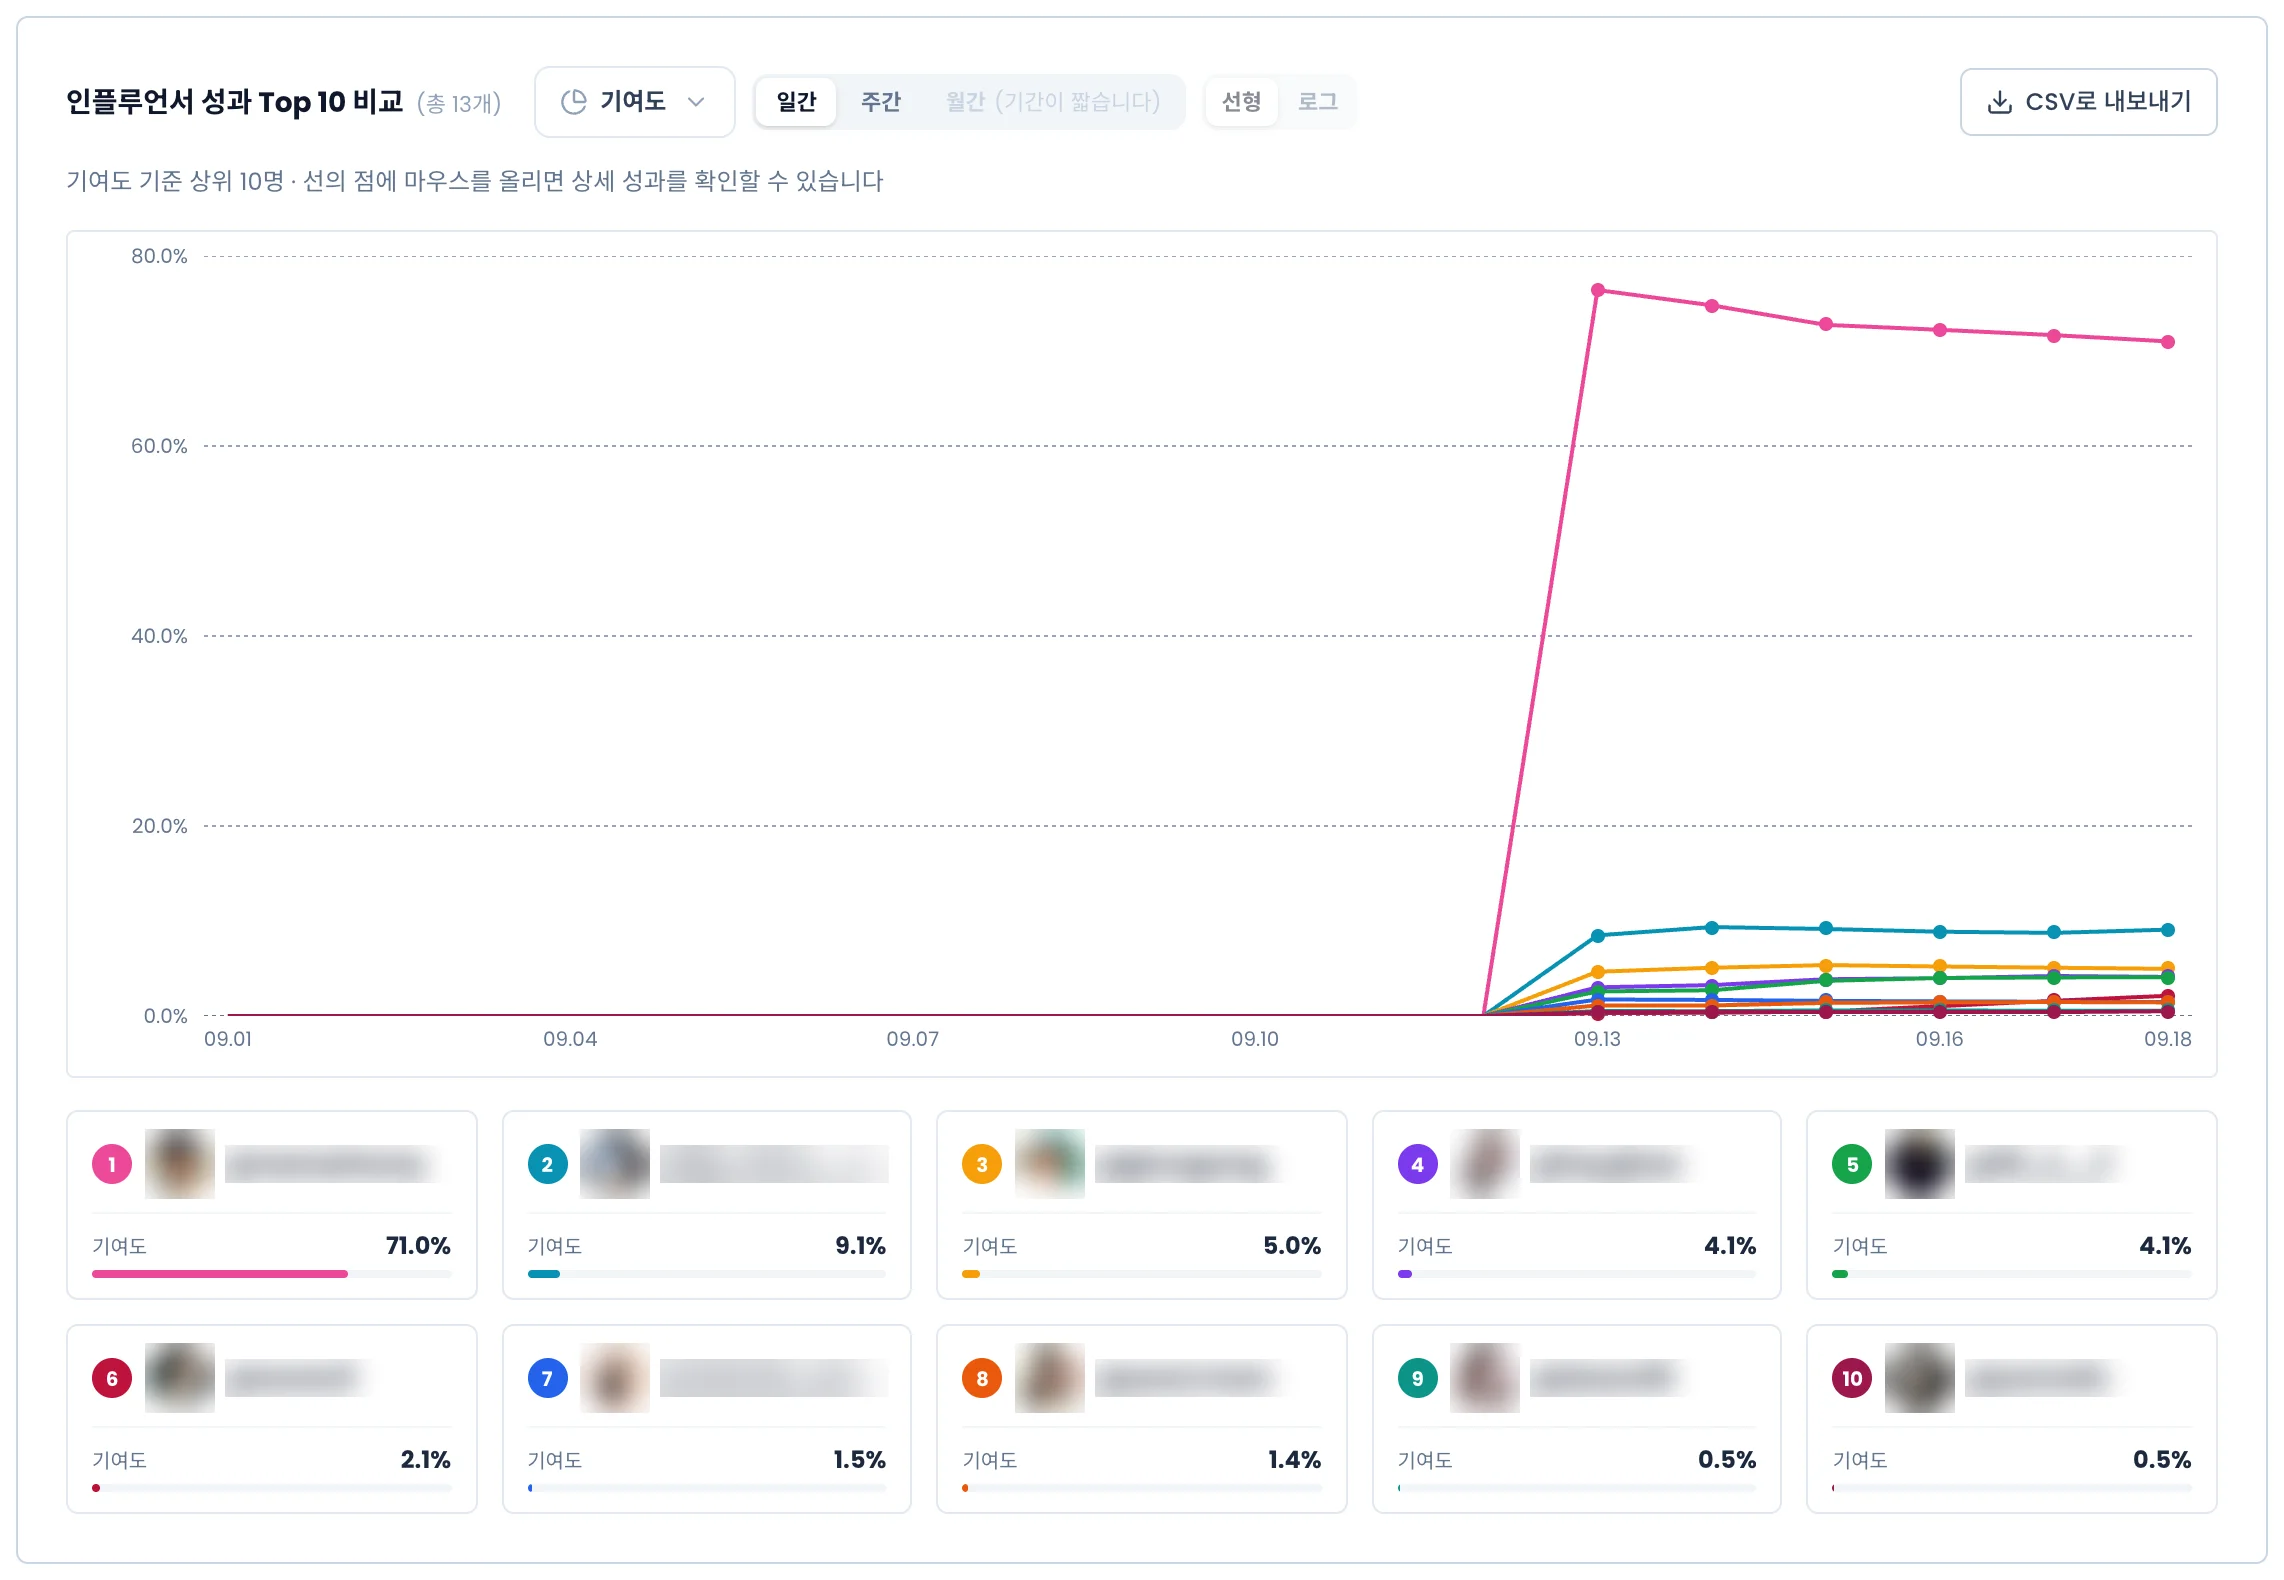Image resolution: width=2284 pixels, height=1580 pixels.
Task: Click the orange-red rank 8 badge
Action: pos(982,1378)
